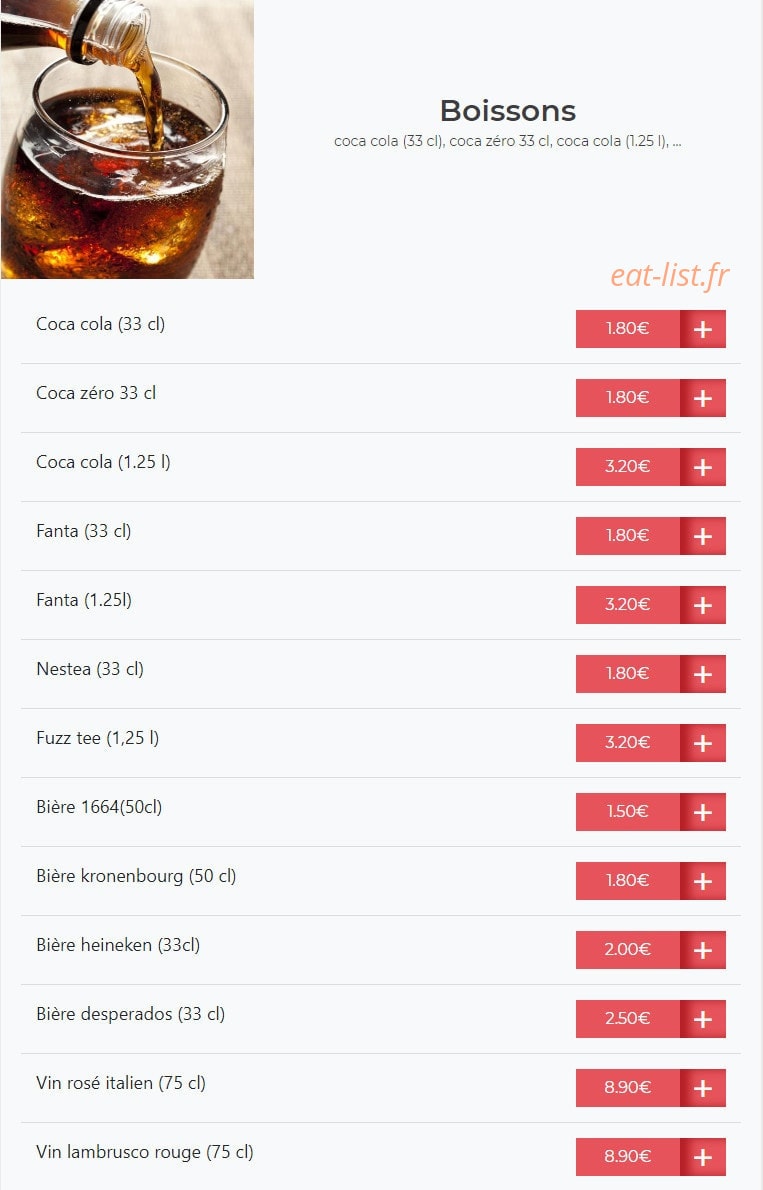Select the Bière kronenbourg (50 cl) item name

click(136, 876)
